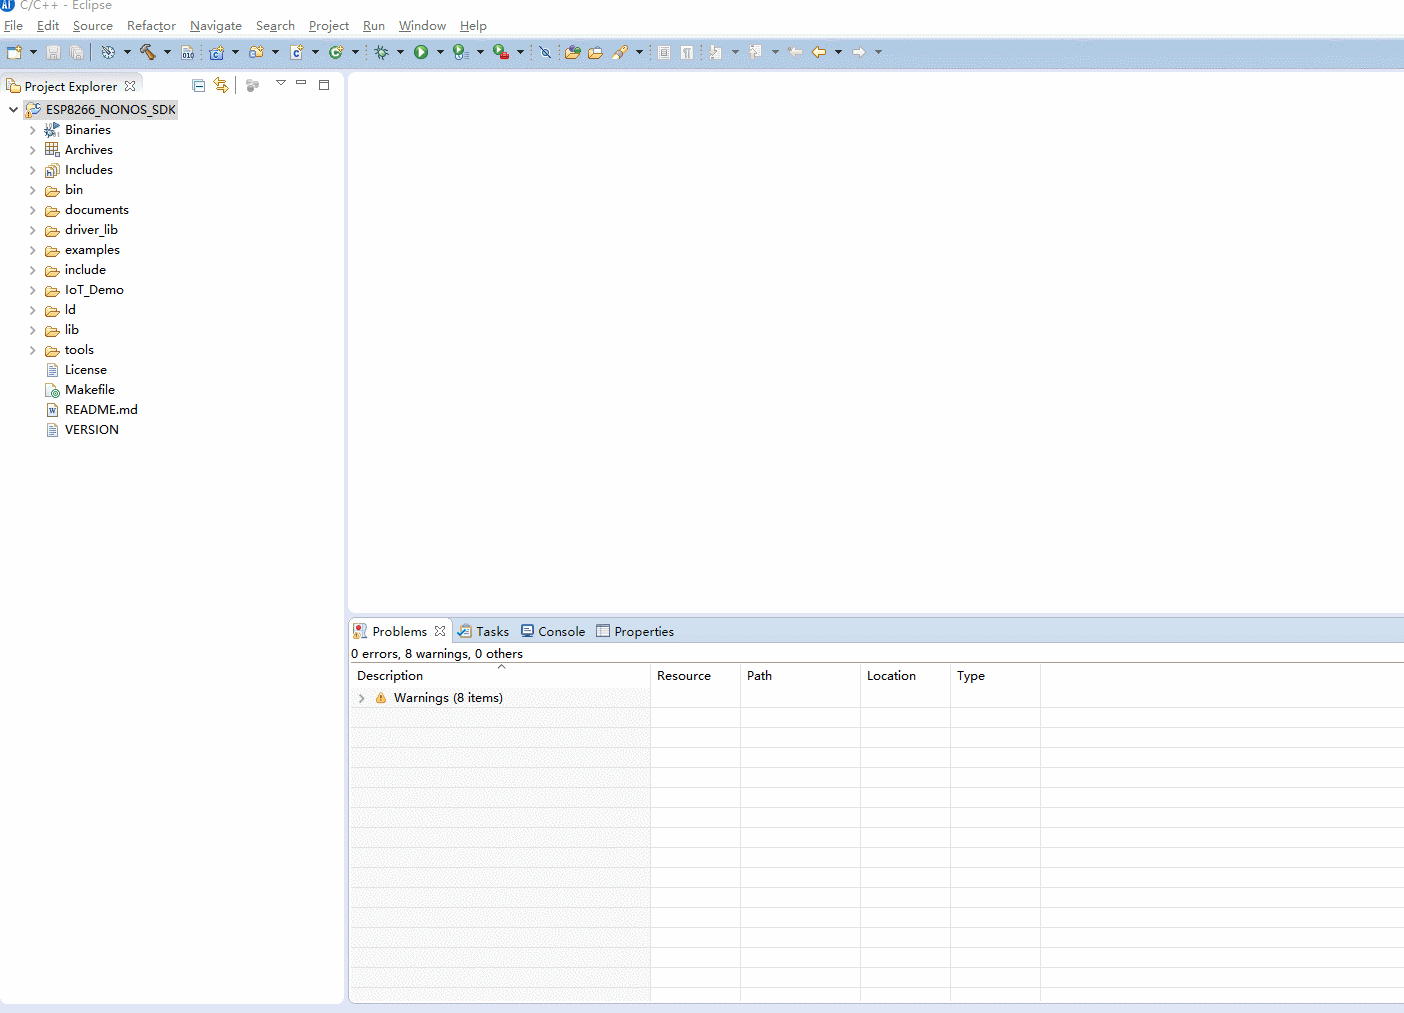This screenshot has height=1013, width=1404.
Task: Click the binary 010 toolbar icon
Action: click(188, 52)
